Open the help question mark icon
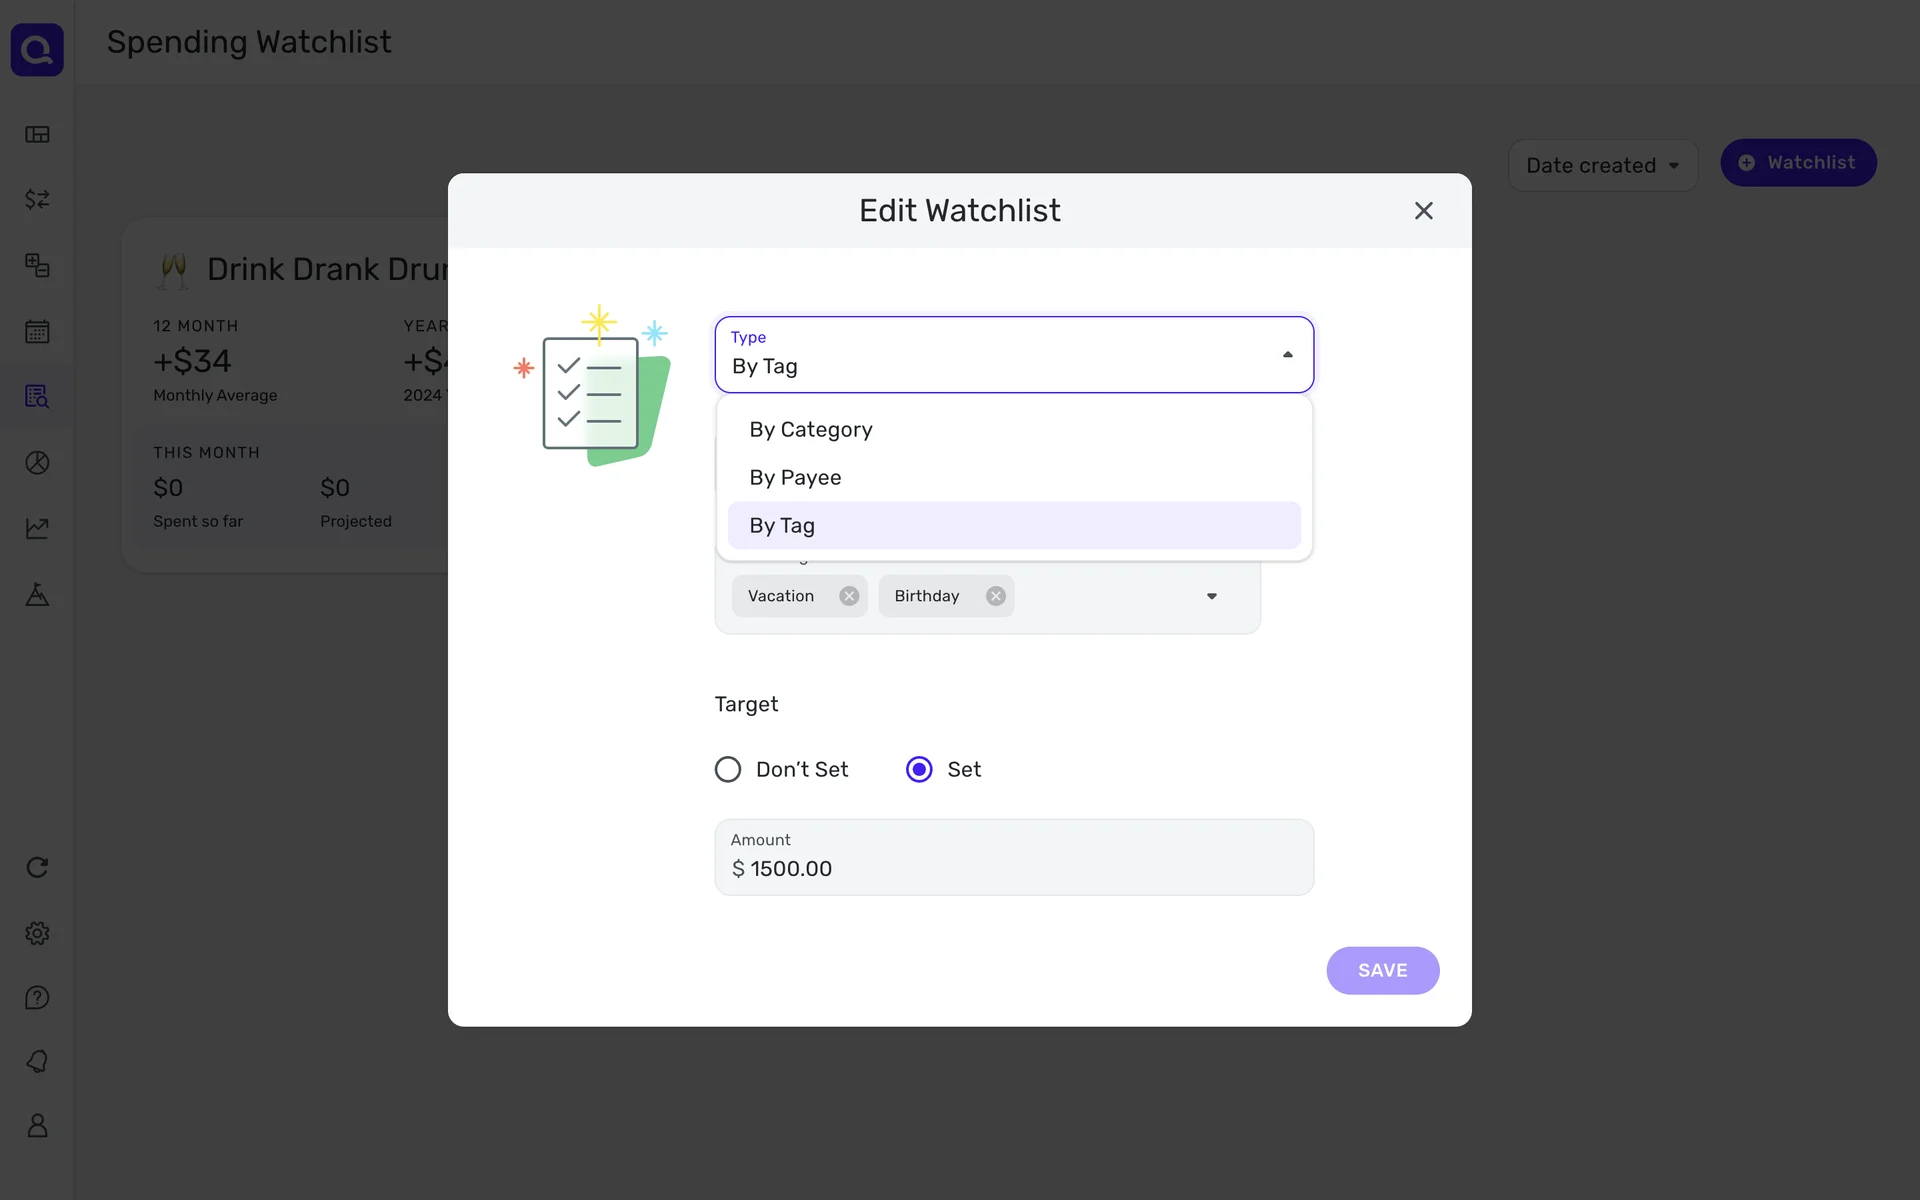 (x=37, y=998)
